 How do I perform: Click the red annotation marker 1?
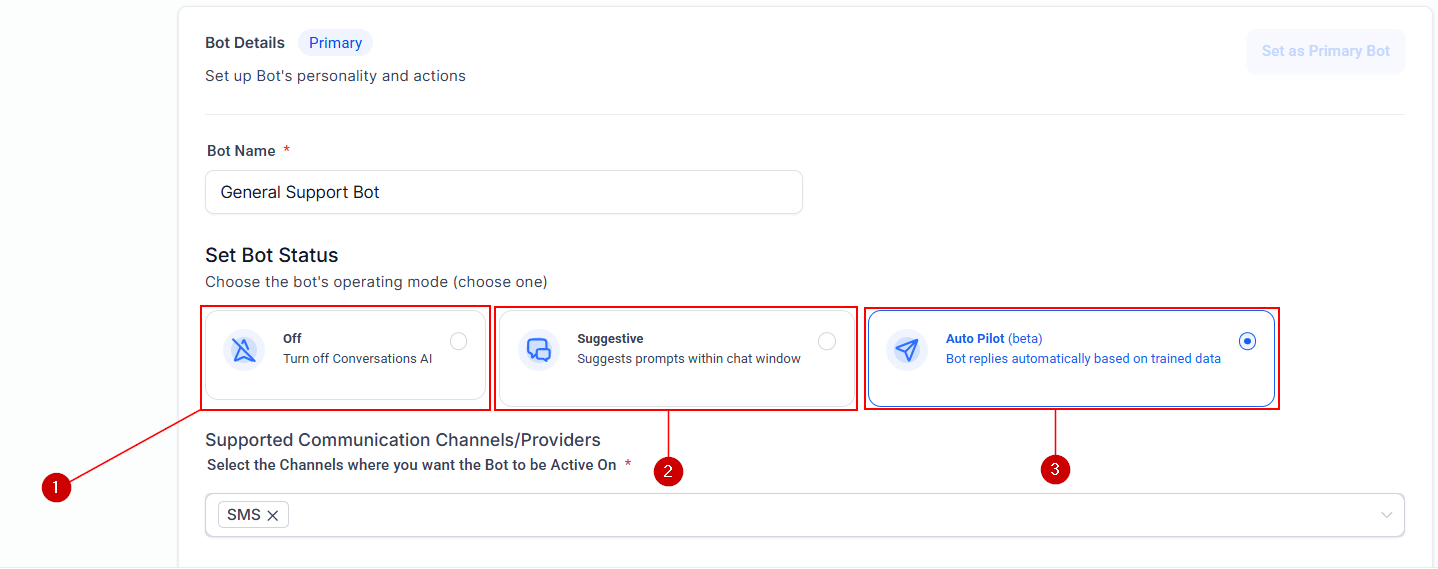coord(56,487)
